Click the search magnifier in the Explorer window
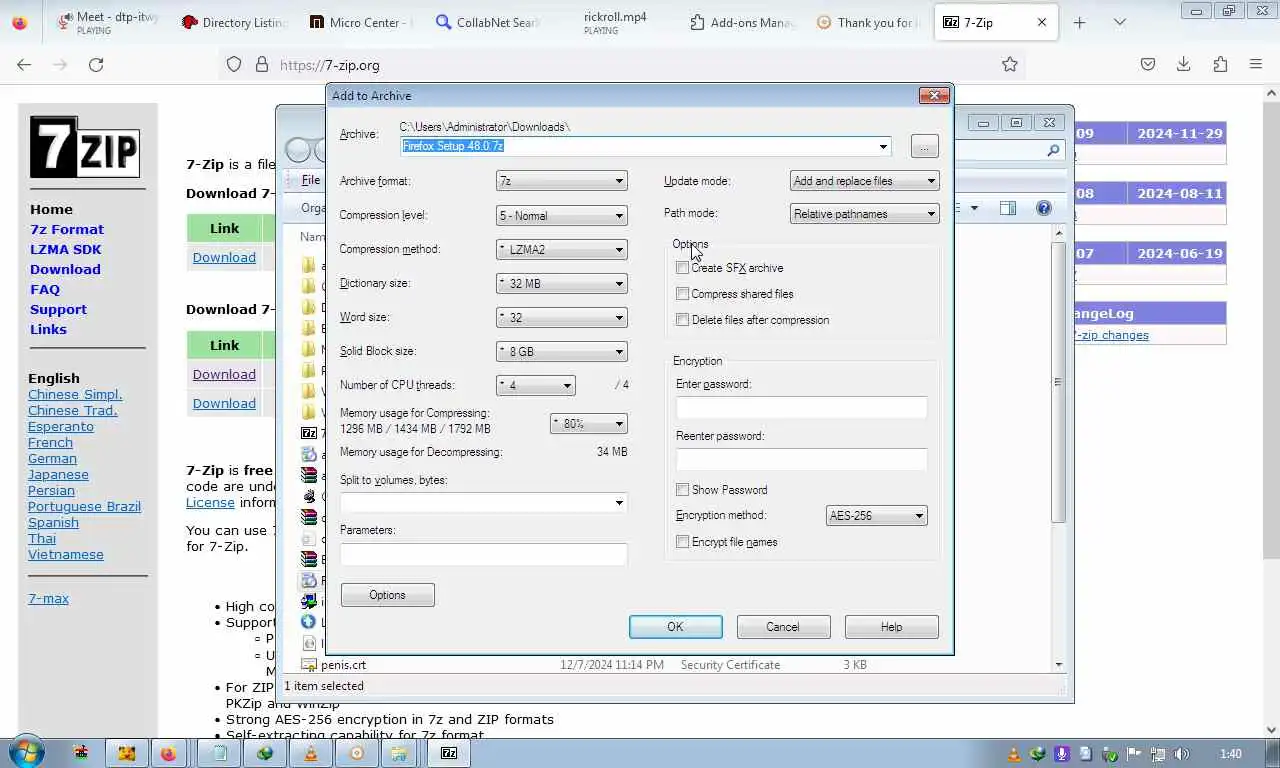The height and width of the screenshot is (768, 1280). pos(1053,150)
